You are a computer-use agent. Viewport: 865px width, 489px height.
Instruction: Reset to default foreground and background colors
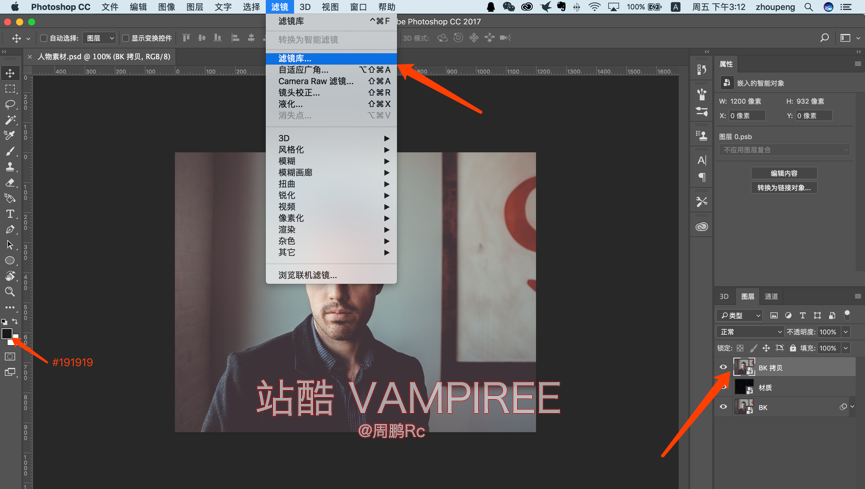tap(4, 321)
